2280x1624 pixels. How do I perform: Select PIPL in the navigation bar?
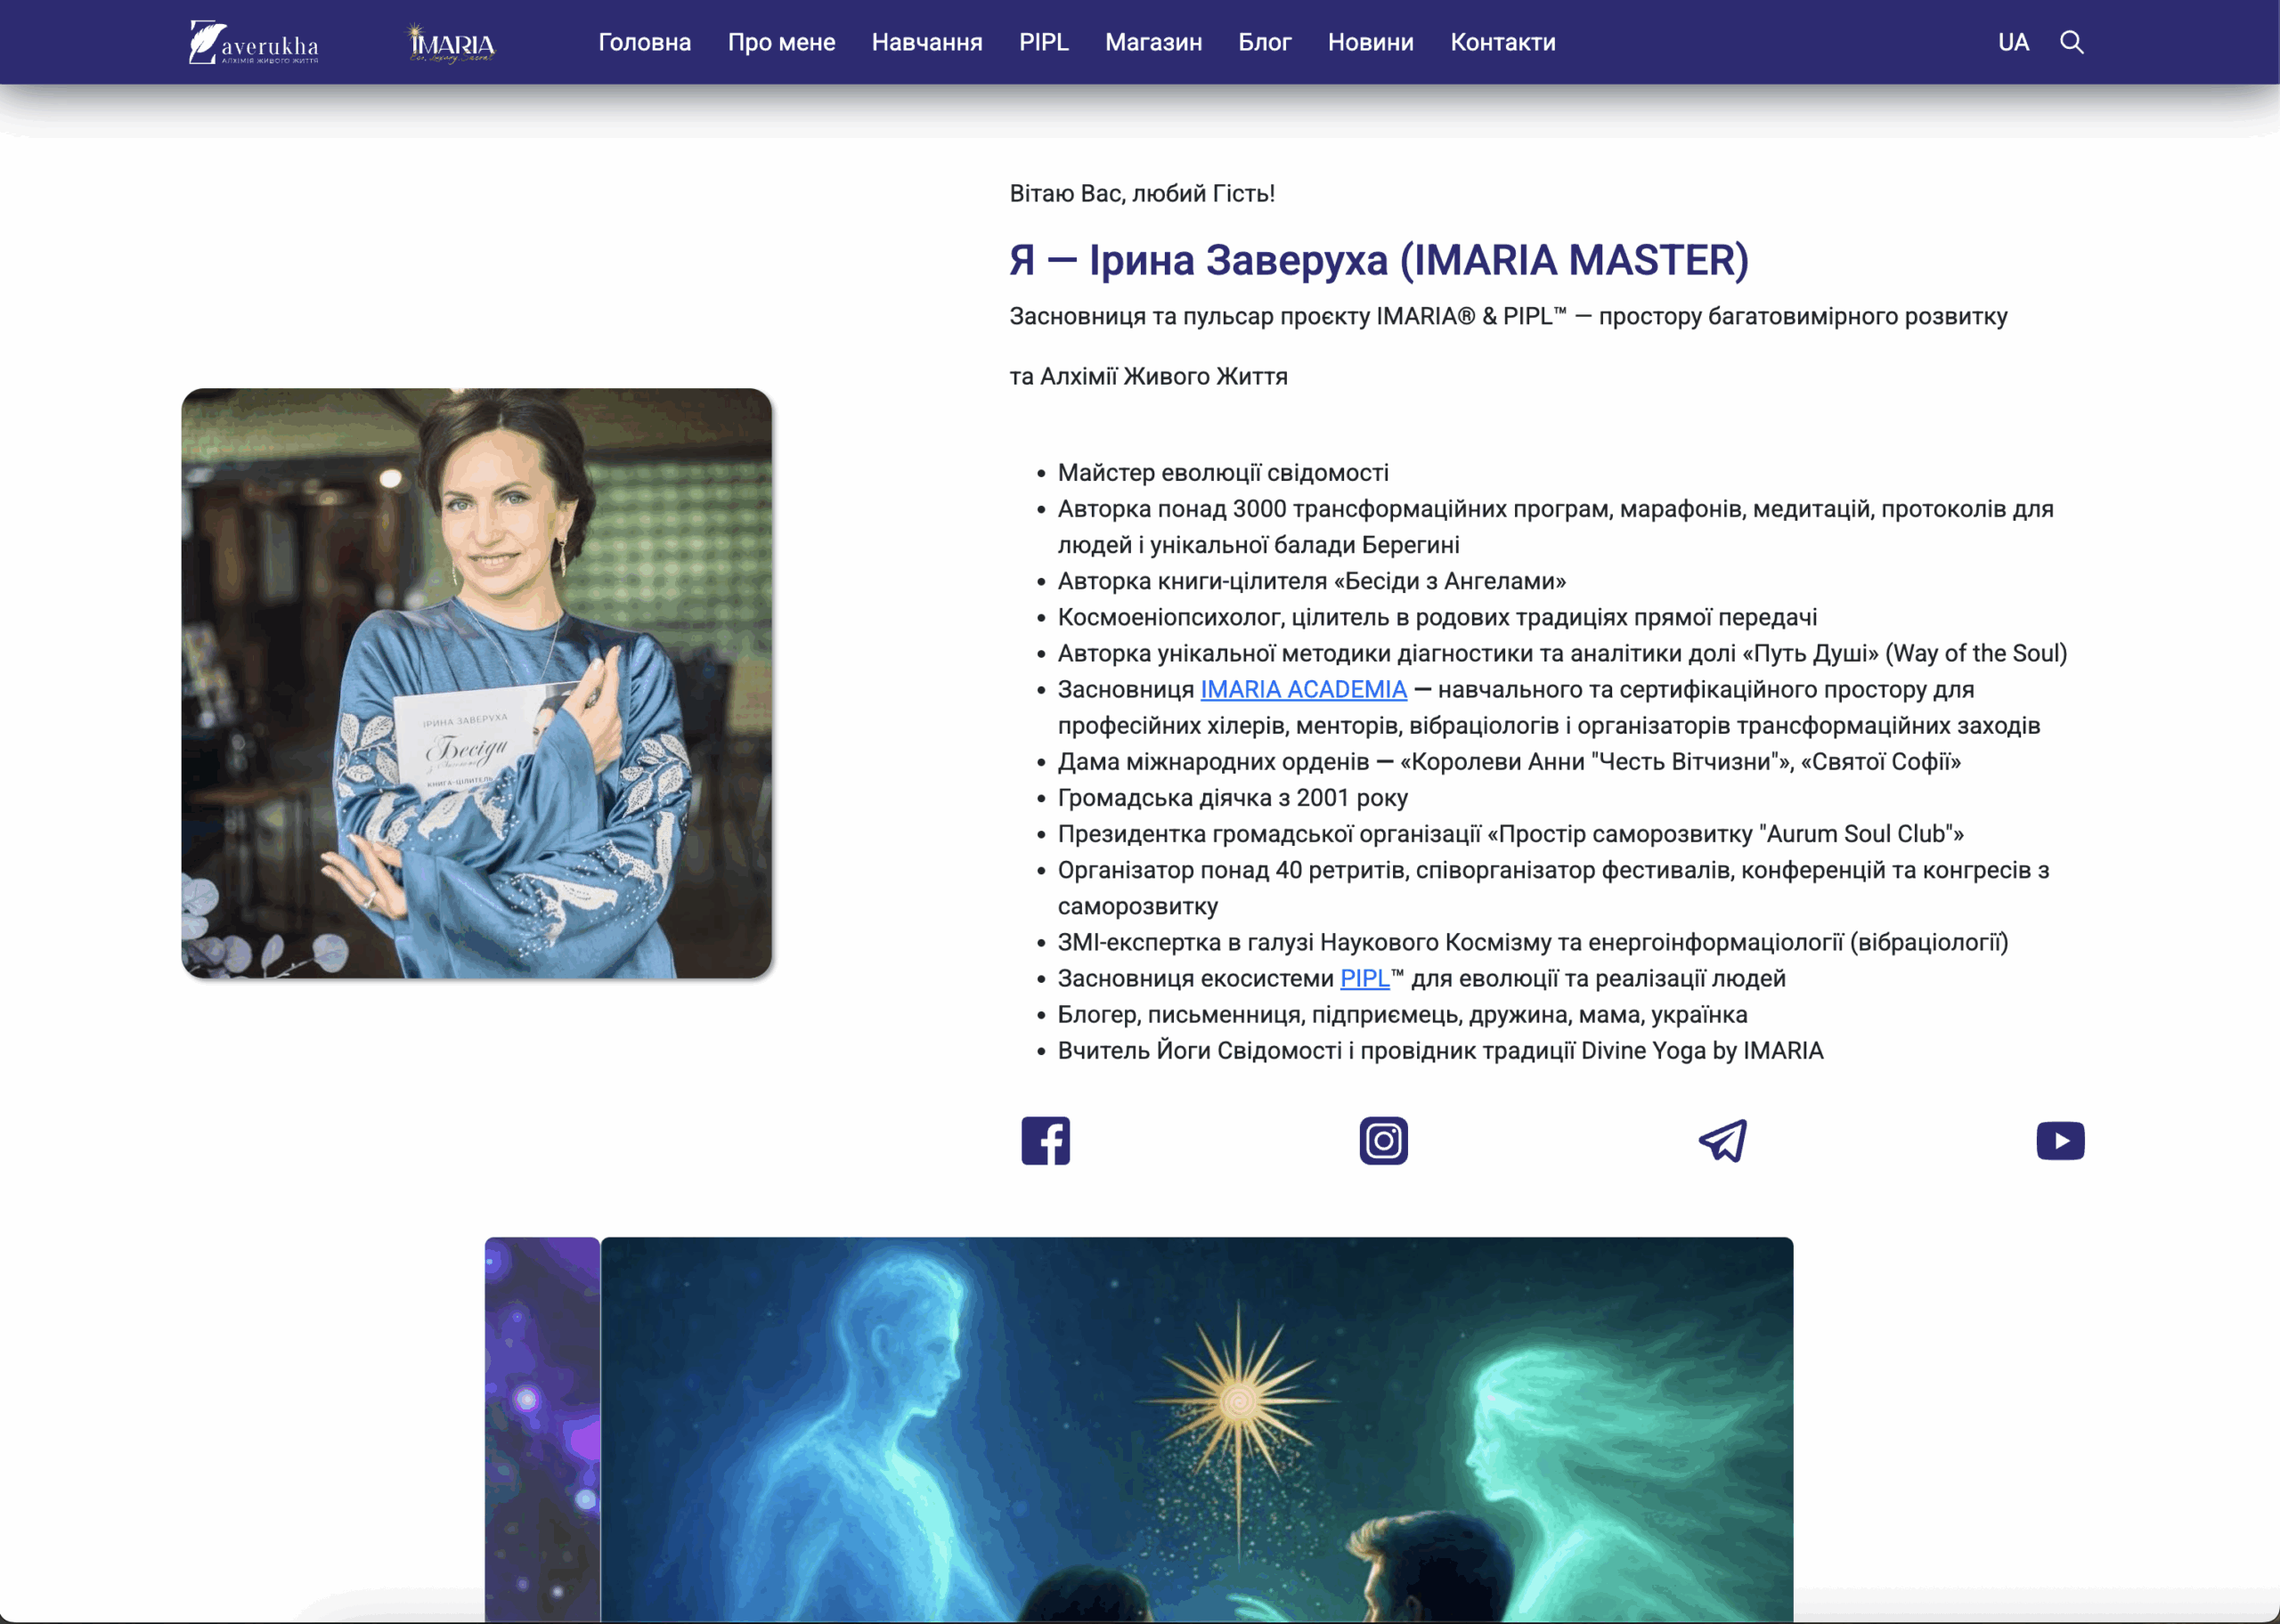point(1043,42)
